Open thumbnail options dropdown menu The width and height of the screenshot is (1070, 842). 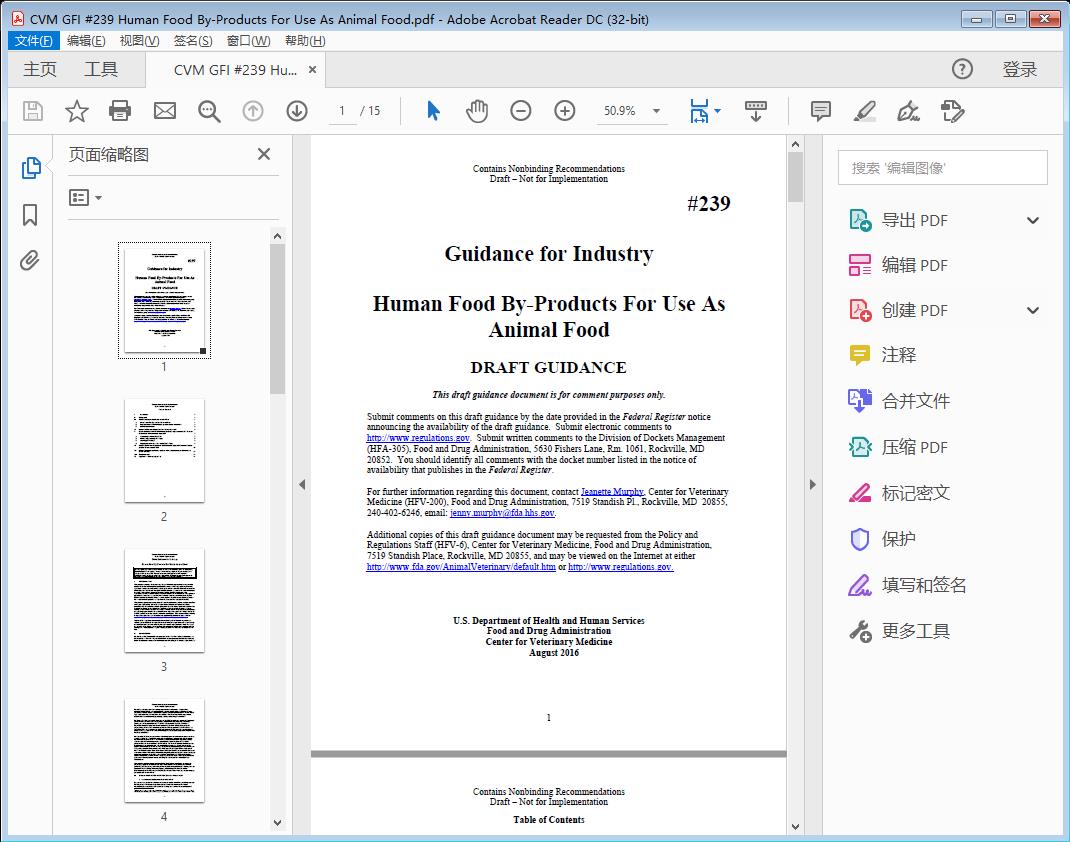point(86,198)
